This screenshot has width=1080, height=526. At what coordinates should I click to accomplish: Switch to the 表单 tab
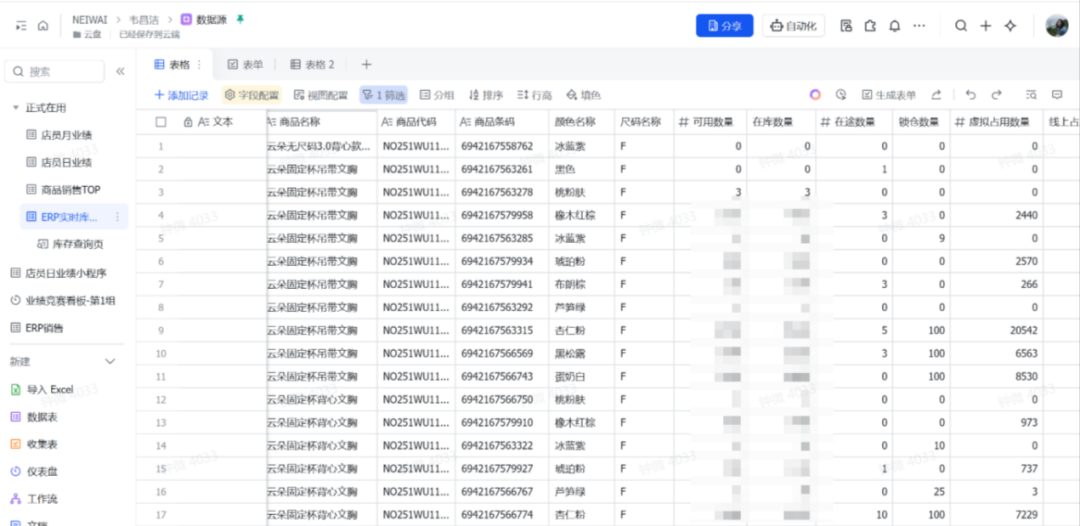(245, 65)
